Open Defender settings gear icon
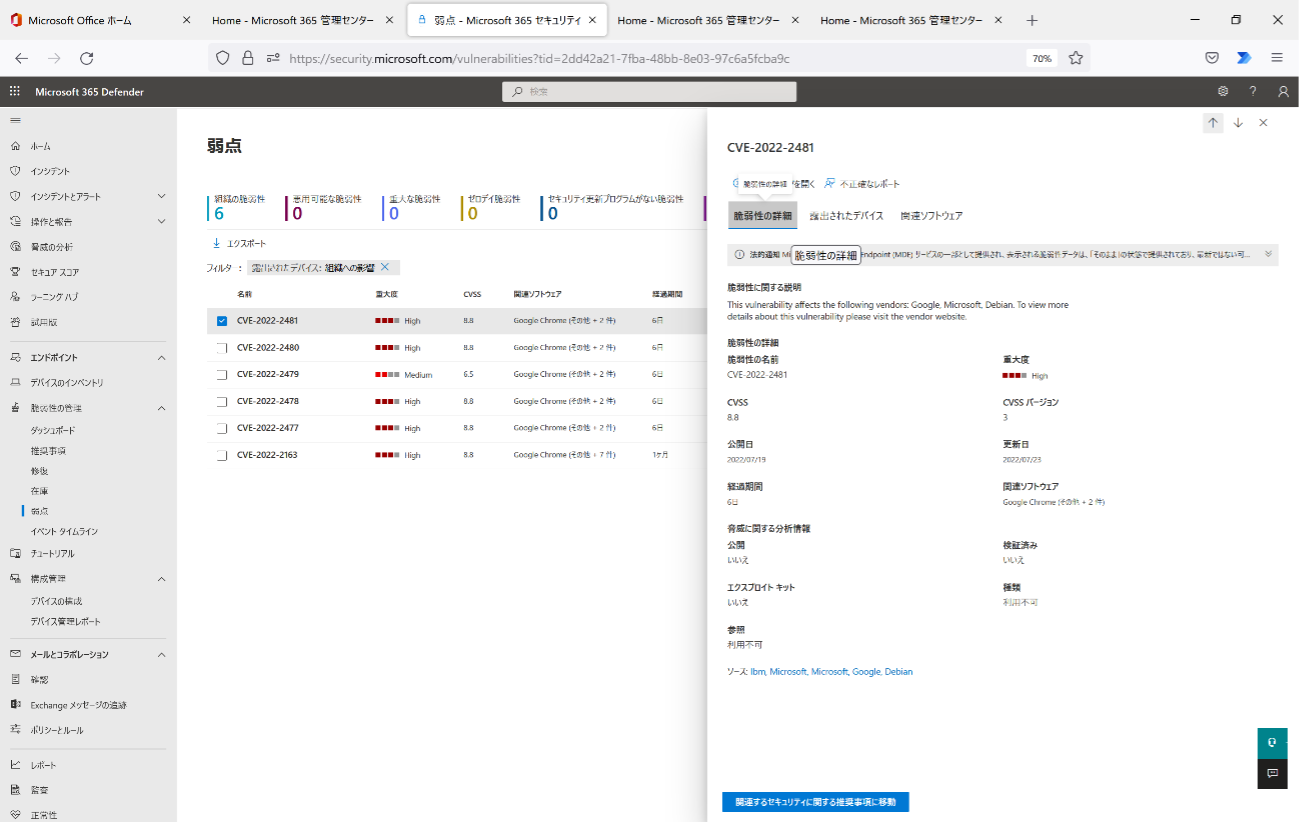The height and width of the screenshot is (825, 1301). 1222,92
